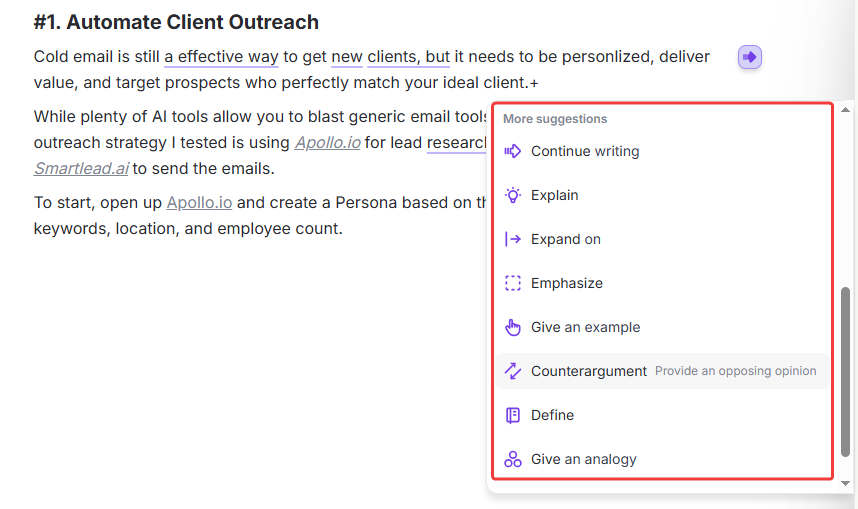This screenshot has height=509, width=858.
Task: Choose the Explain suggestion
Action: (554, 195)
